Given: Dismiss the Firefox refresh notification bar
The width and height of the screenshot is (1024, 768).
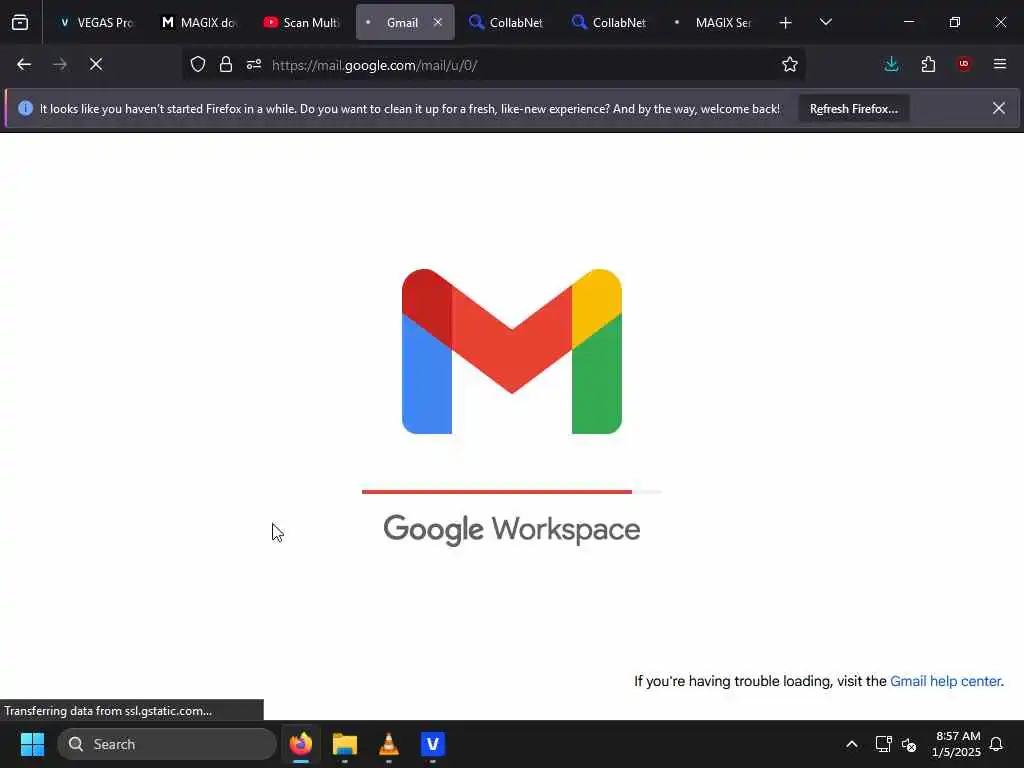Looking at the screenshot, I should pyautogui.click(x=999, y=108).
